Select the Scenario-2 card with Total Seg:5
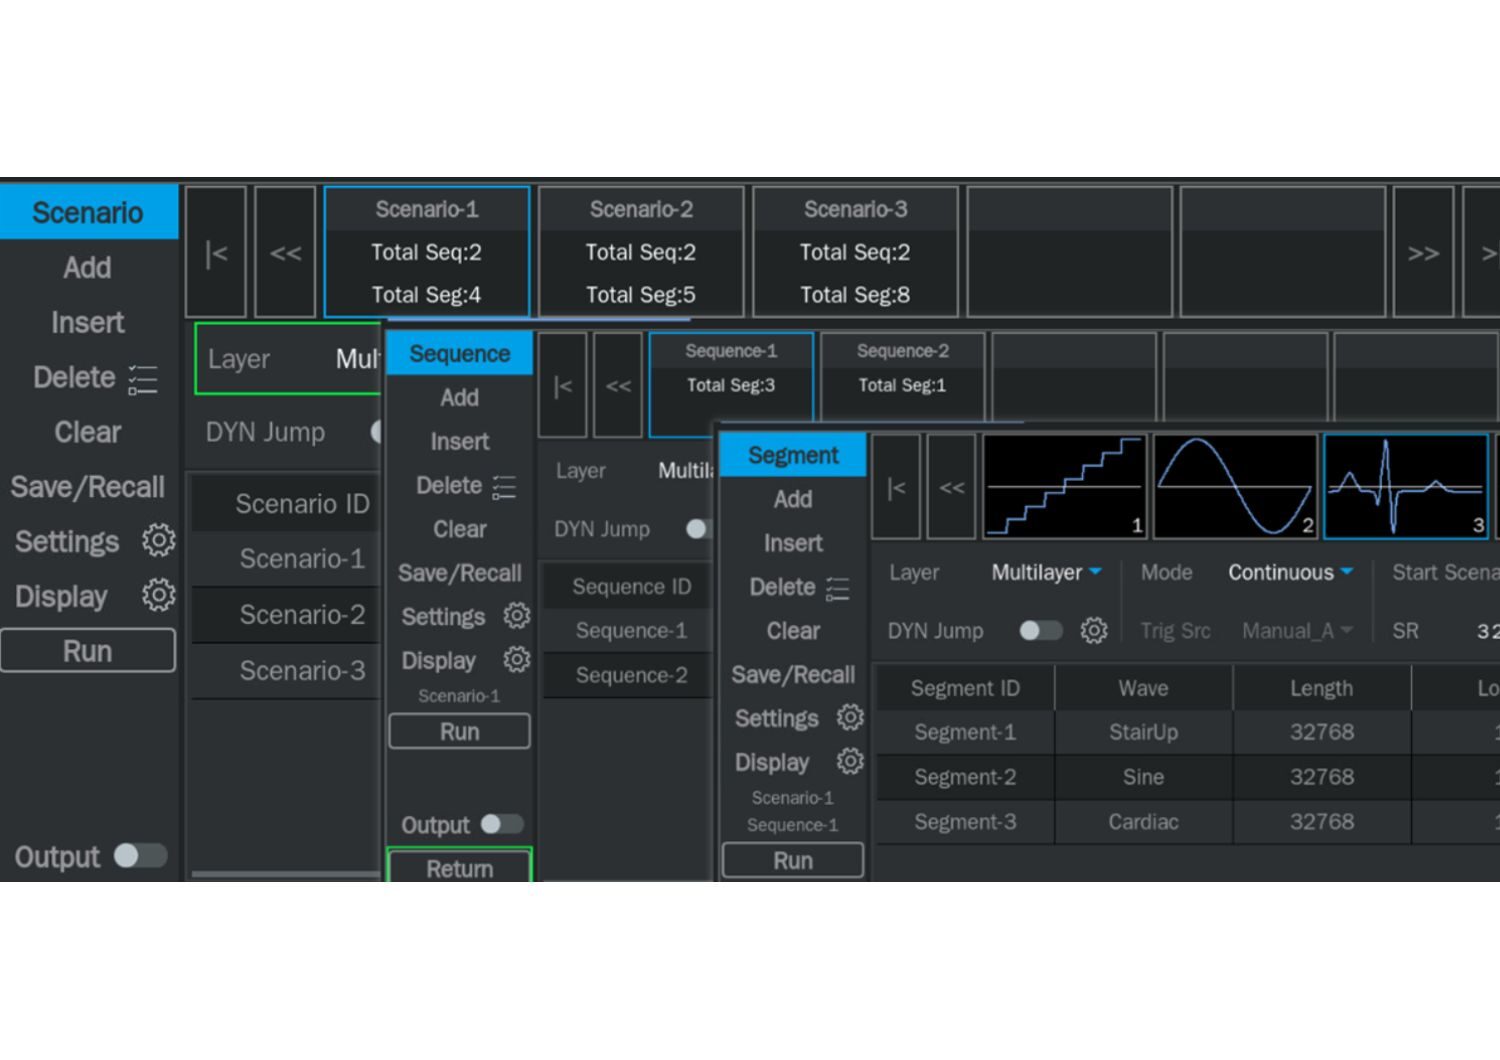The width and height of the screenshot is (1500, 1060). (641, 252)
